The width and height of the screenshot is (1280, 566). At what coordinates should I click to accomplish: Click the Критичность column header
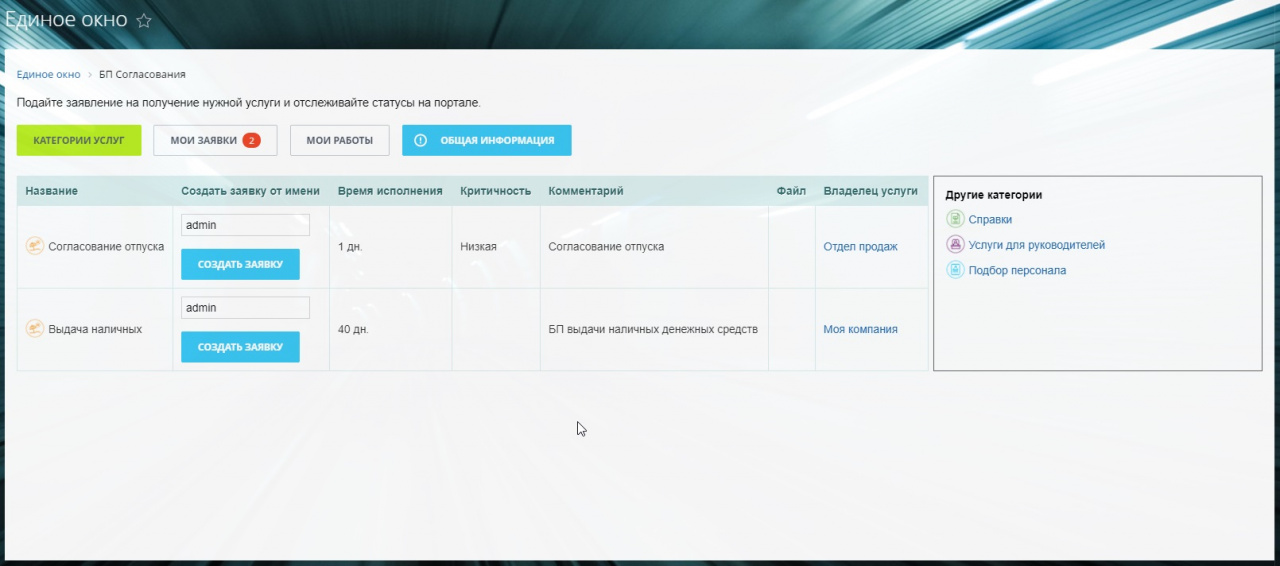pyautogui.click(x=495, y=191)
